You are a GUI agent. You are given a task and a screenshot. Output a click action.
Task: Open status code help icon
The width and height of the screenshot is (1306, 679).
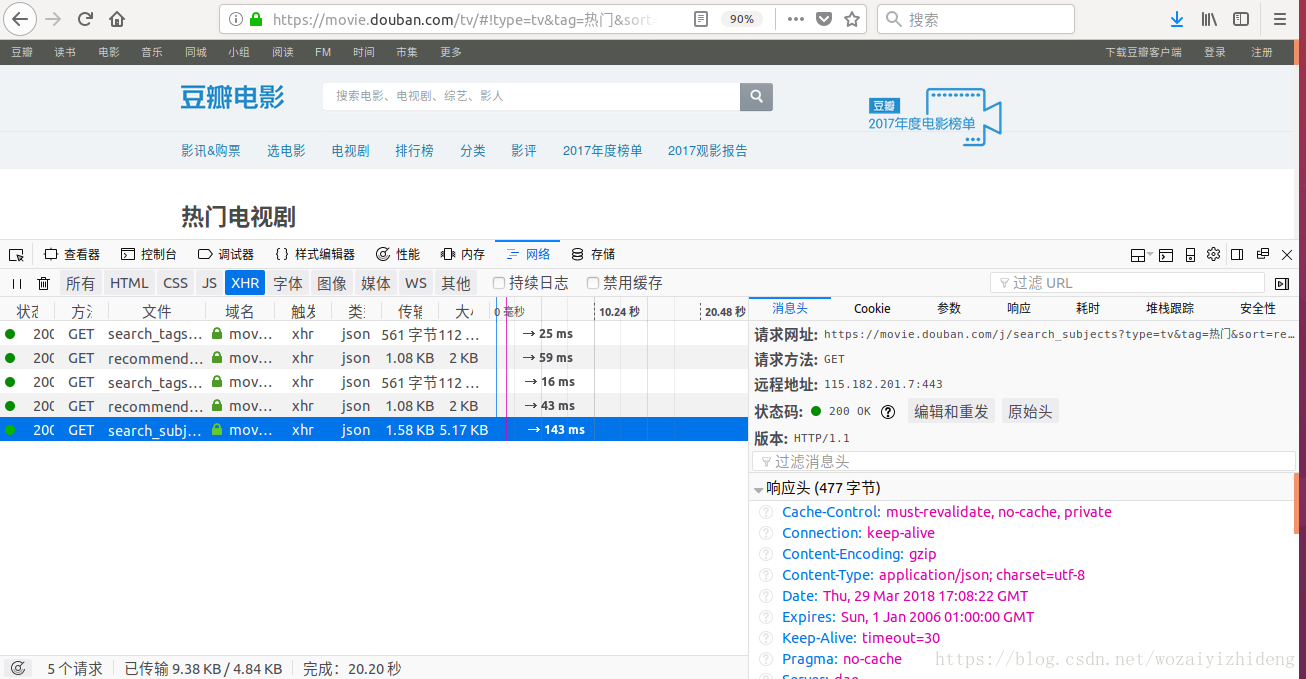click(887, 411)
